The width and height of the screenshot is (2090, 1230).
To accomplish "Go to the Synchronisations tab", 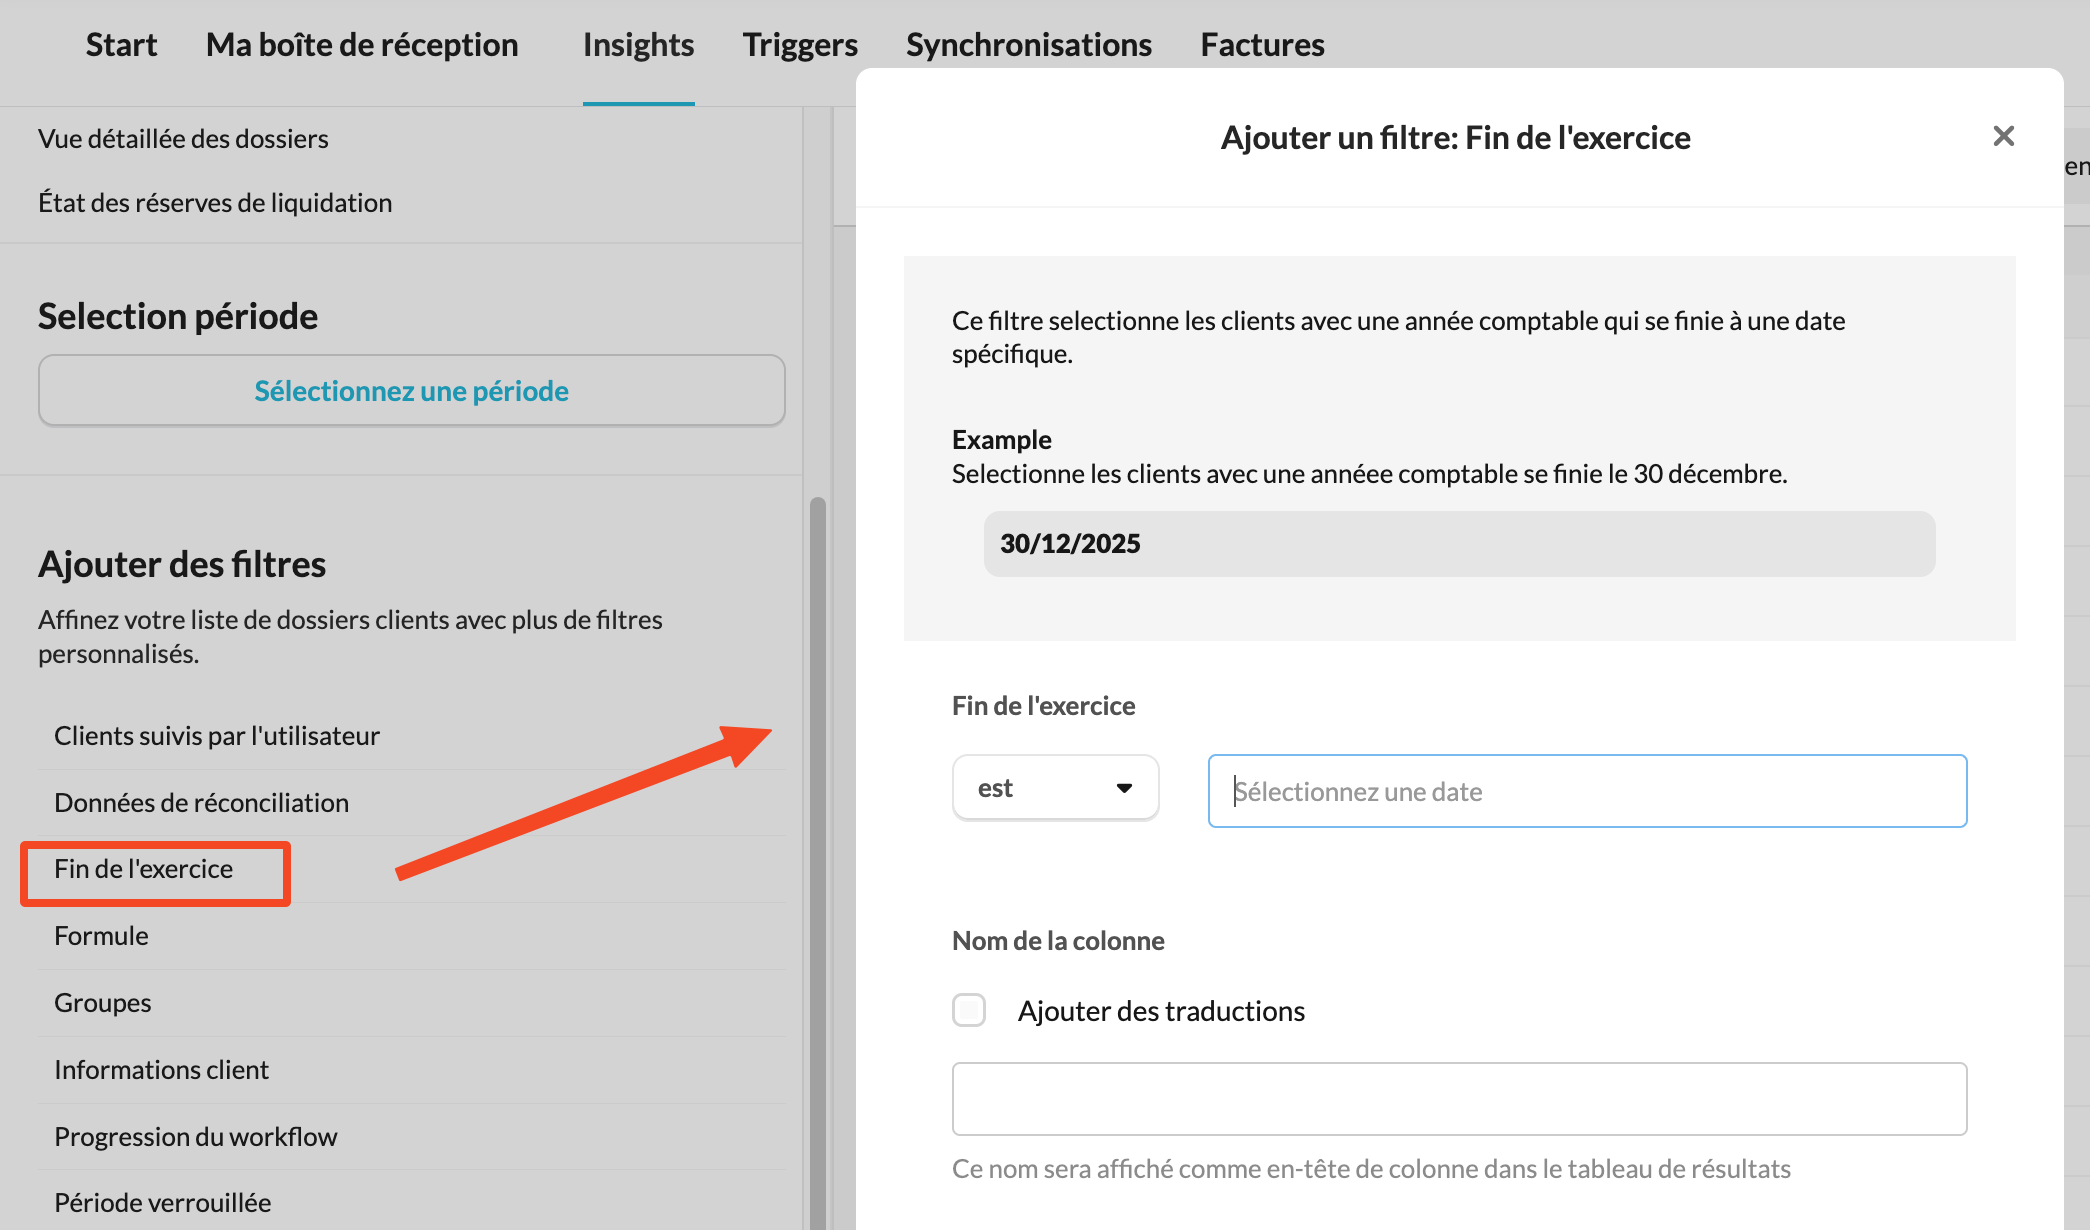I will (1028, 45).
